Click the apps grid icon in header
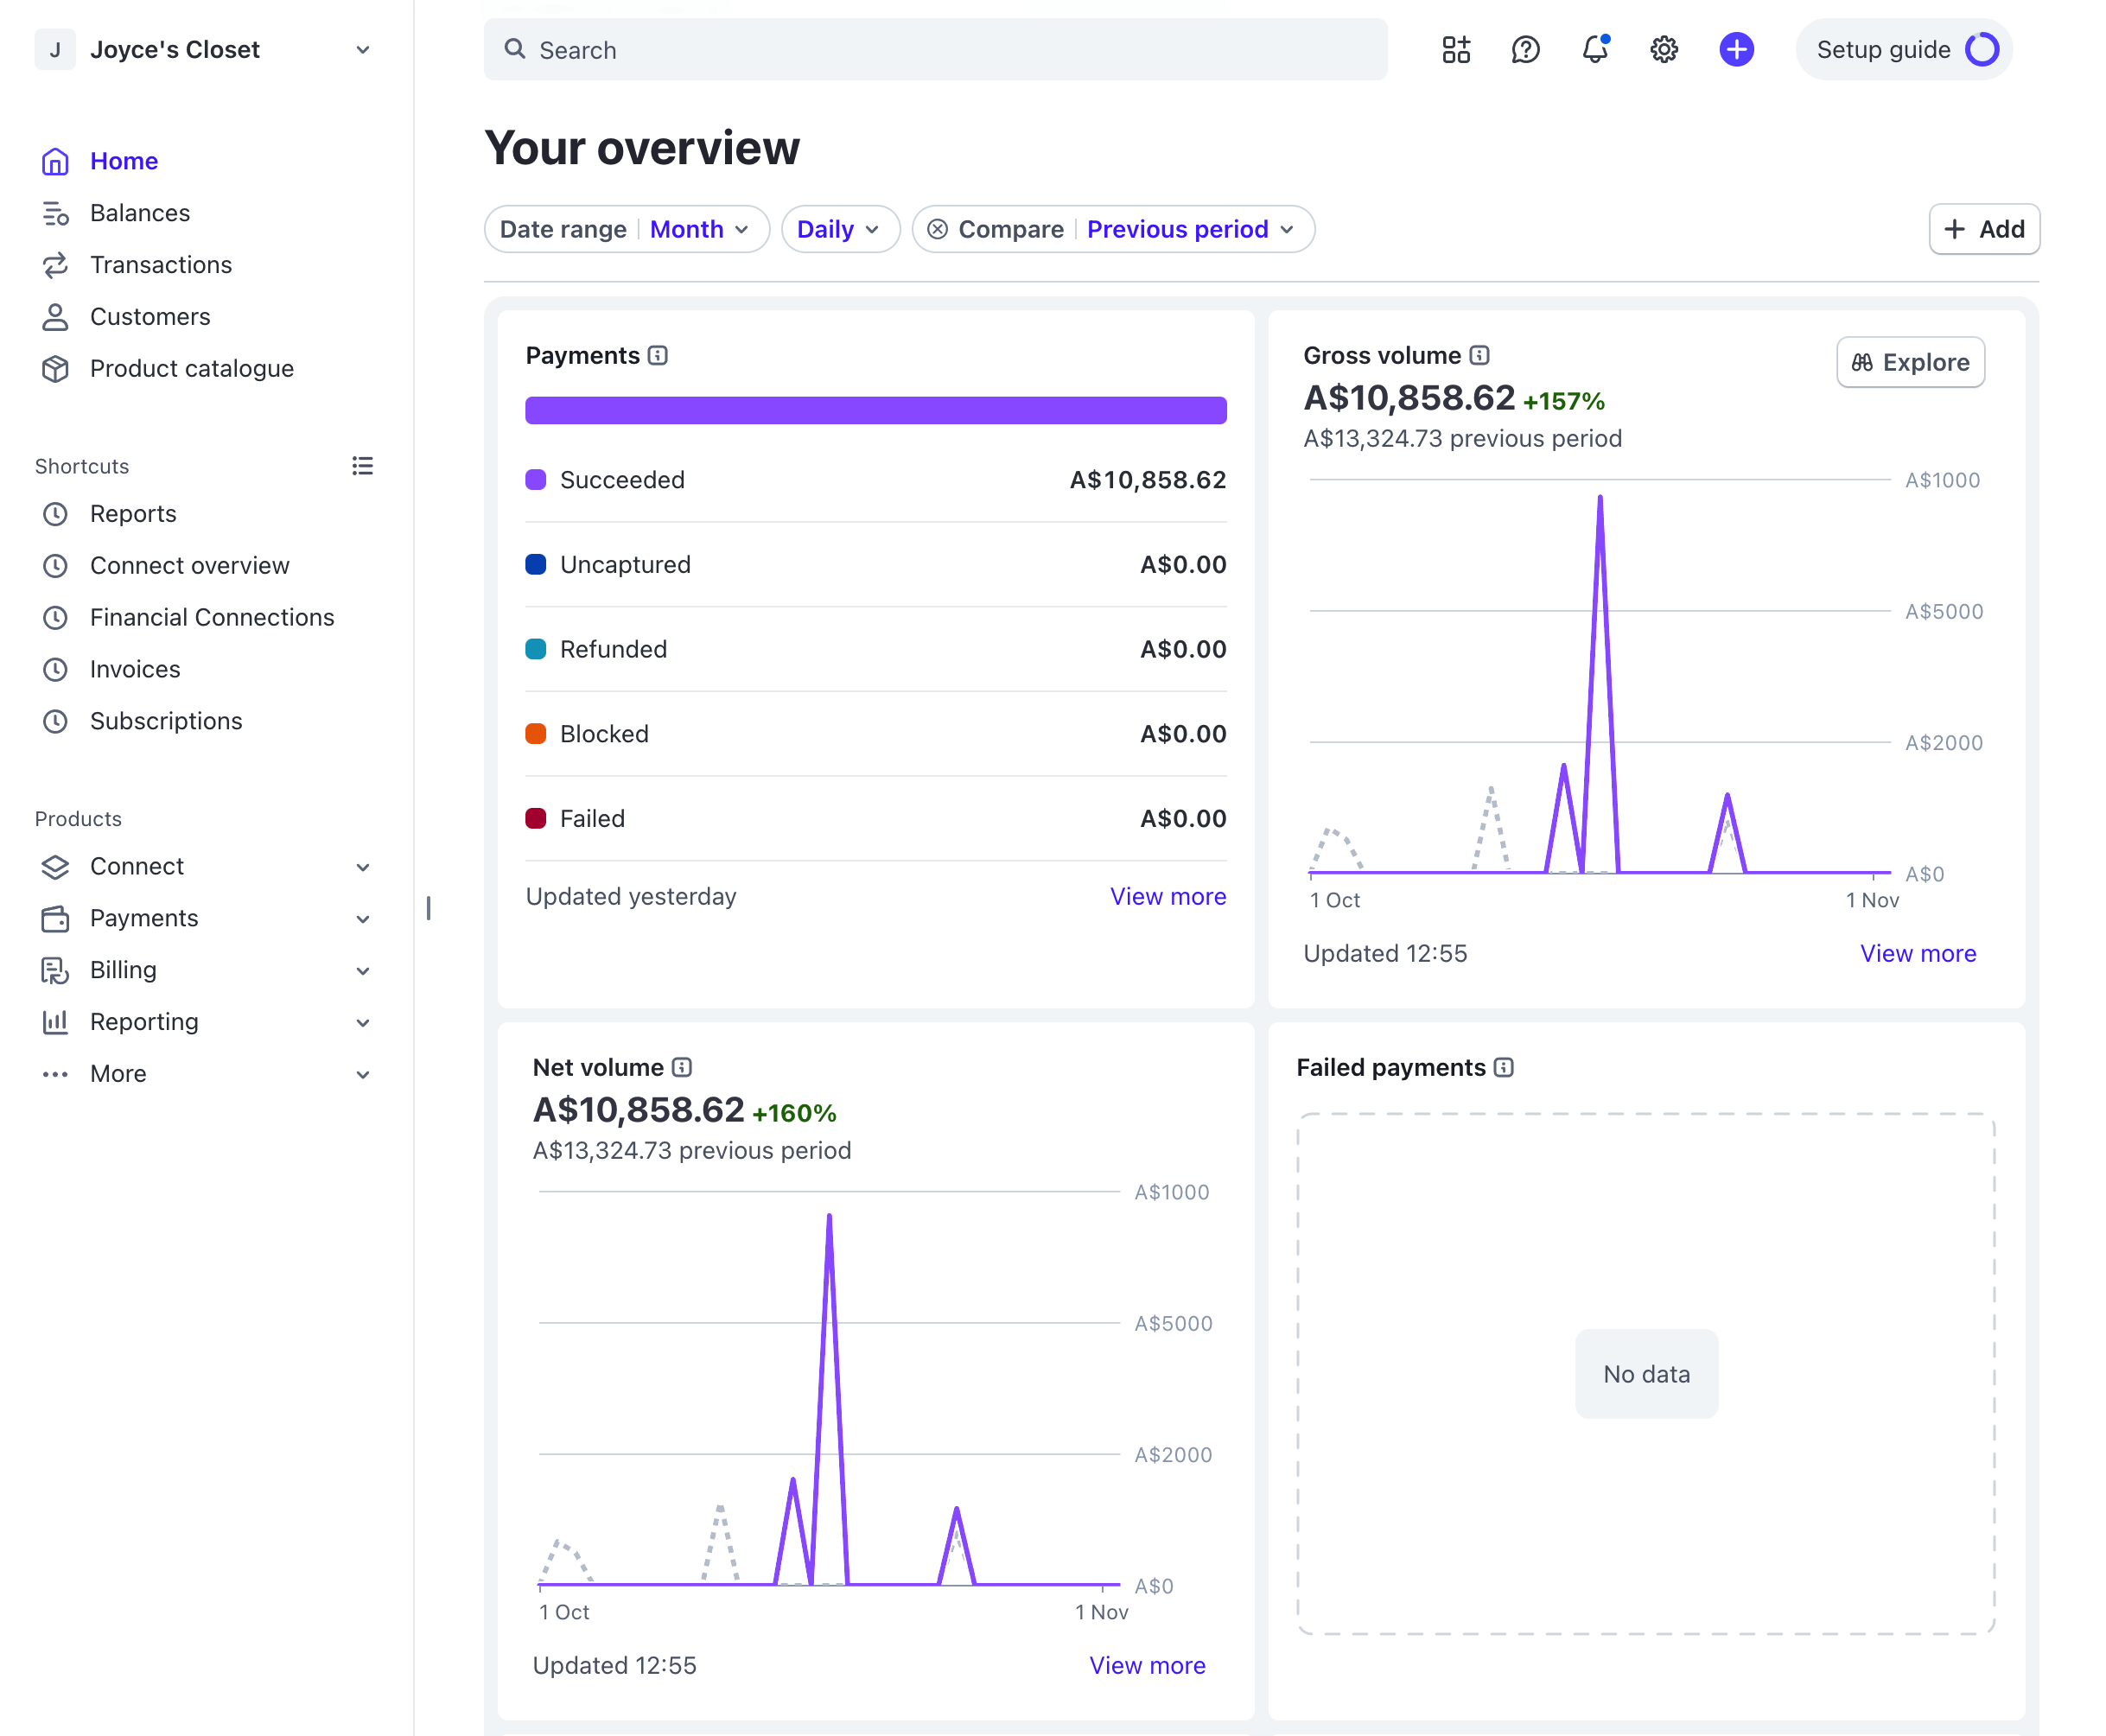This screenshot has width=2106, height=1736. pos(1456,49)
